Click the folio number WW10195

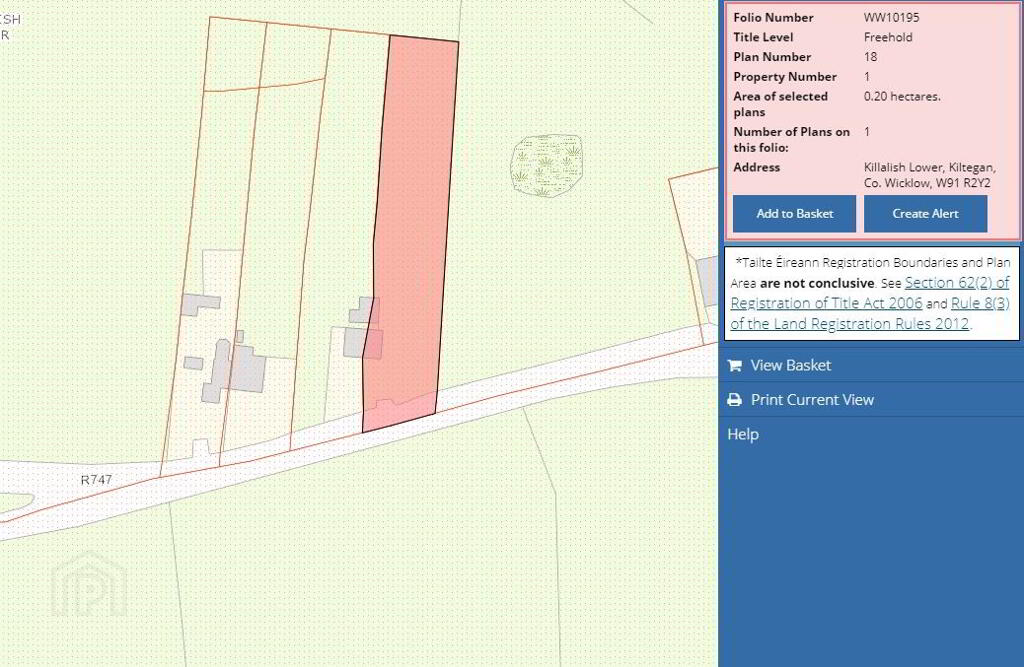click(892, 18)
